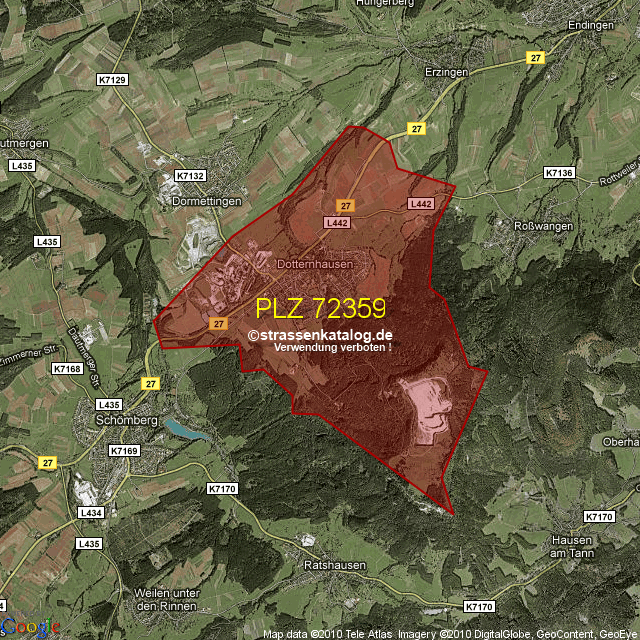Click the L434 road shield

pos(90,512)
